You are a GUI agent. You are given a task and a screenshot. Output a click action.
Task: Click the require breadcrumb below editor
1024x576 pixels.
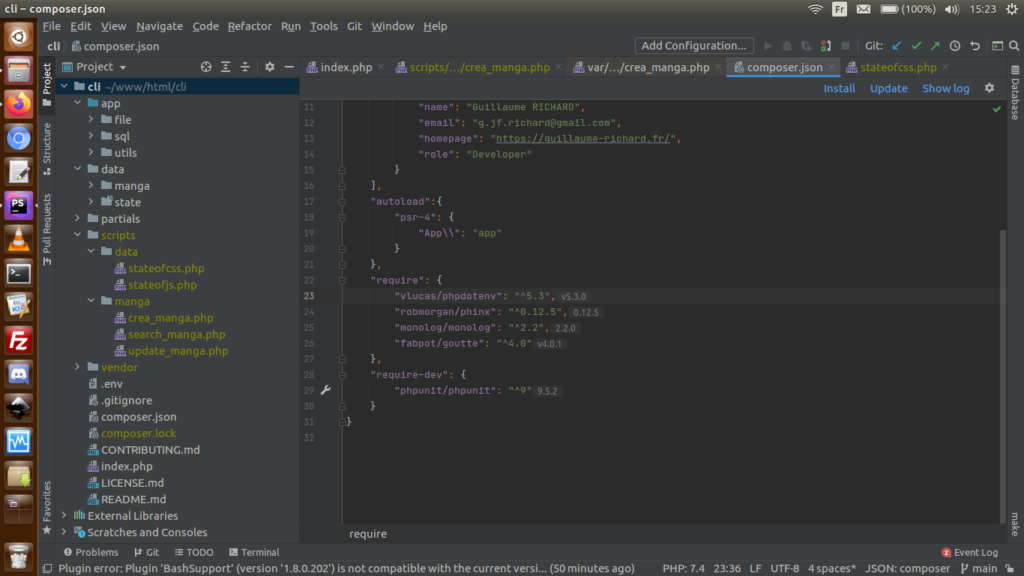pos(368,534)
